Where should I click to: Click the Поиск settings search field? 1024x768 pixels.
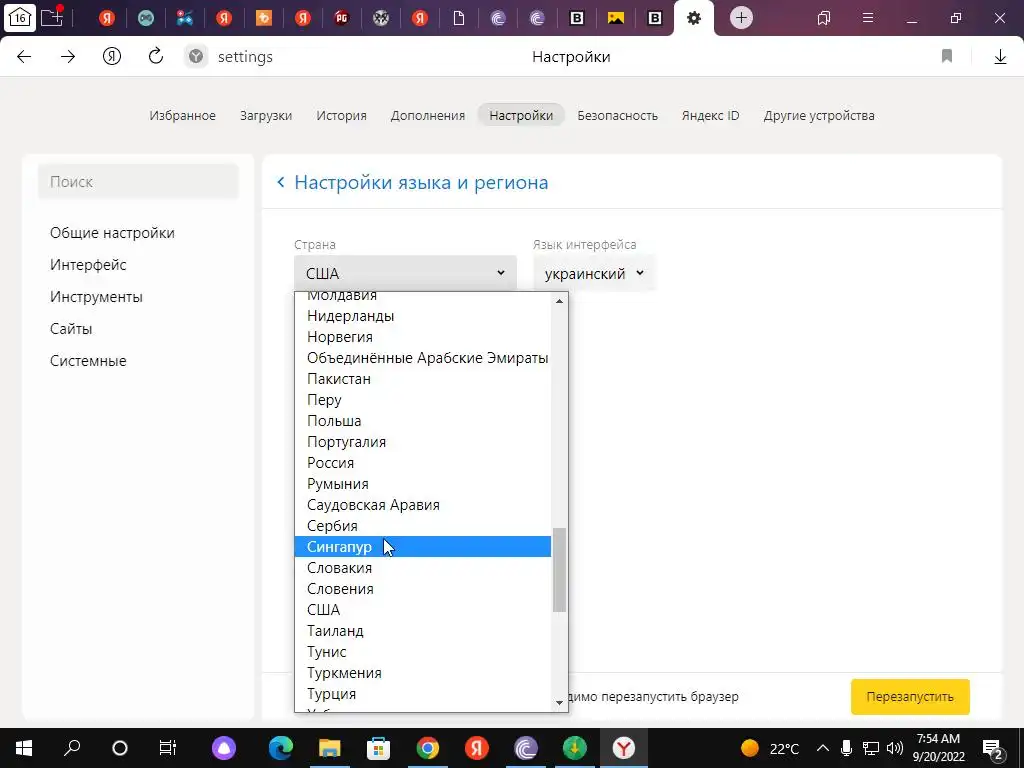(x=138, y=182)
